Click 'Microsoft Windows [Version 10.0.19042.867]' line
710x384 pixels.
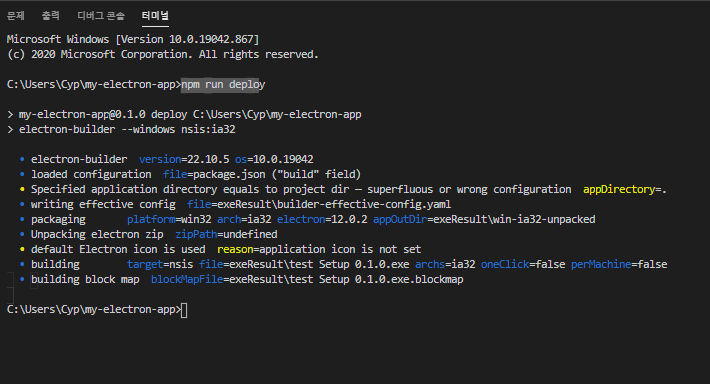click(133, 39)
